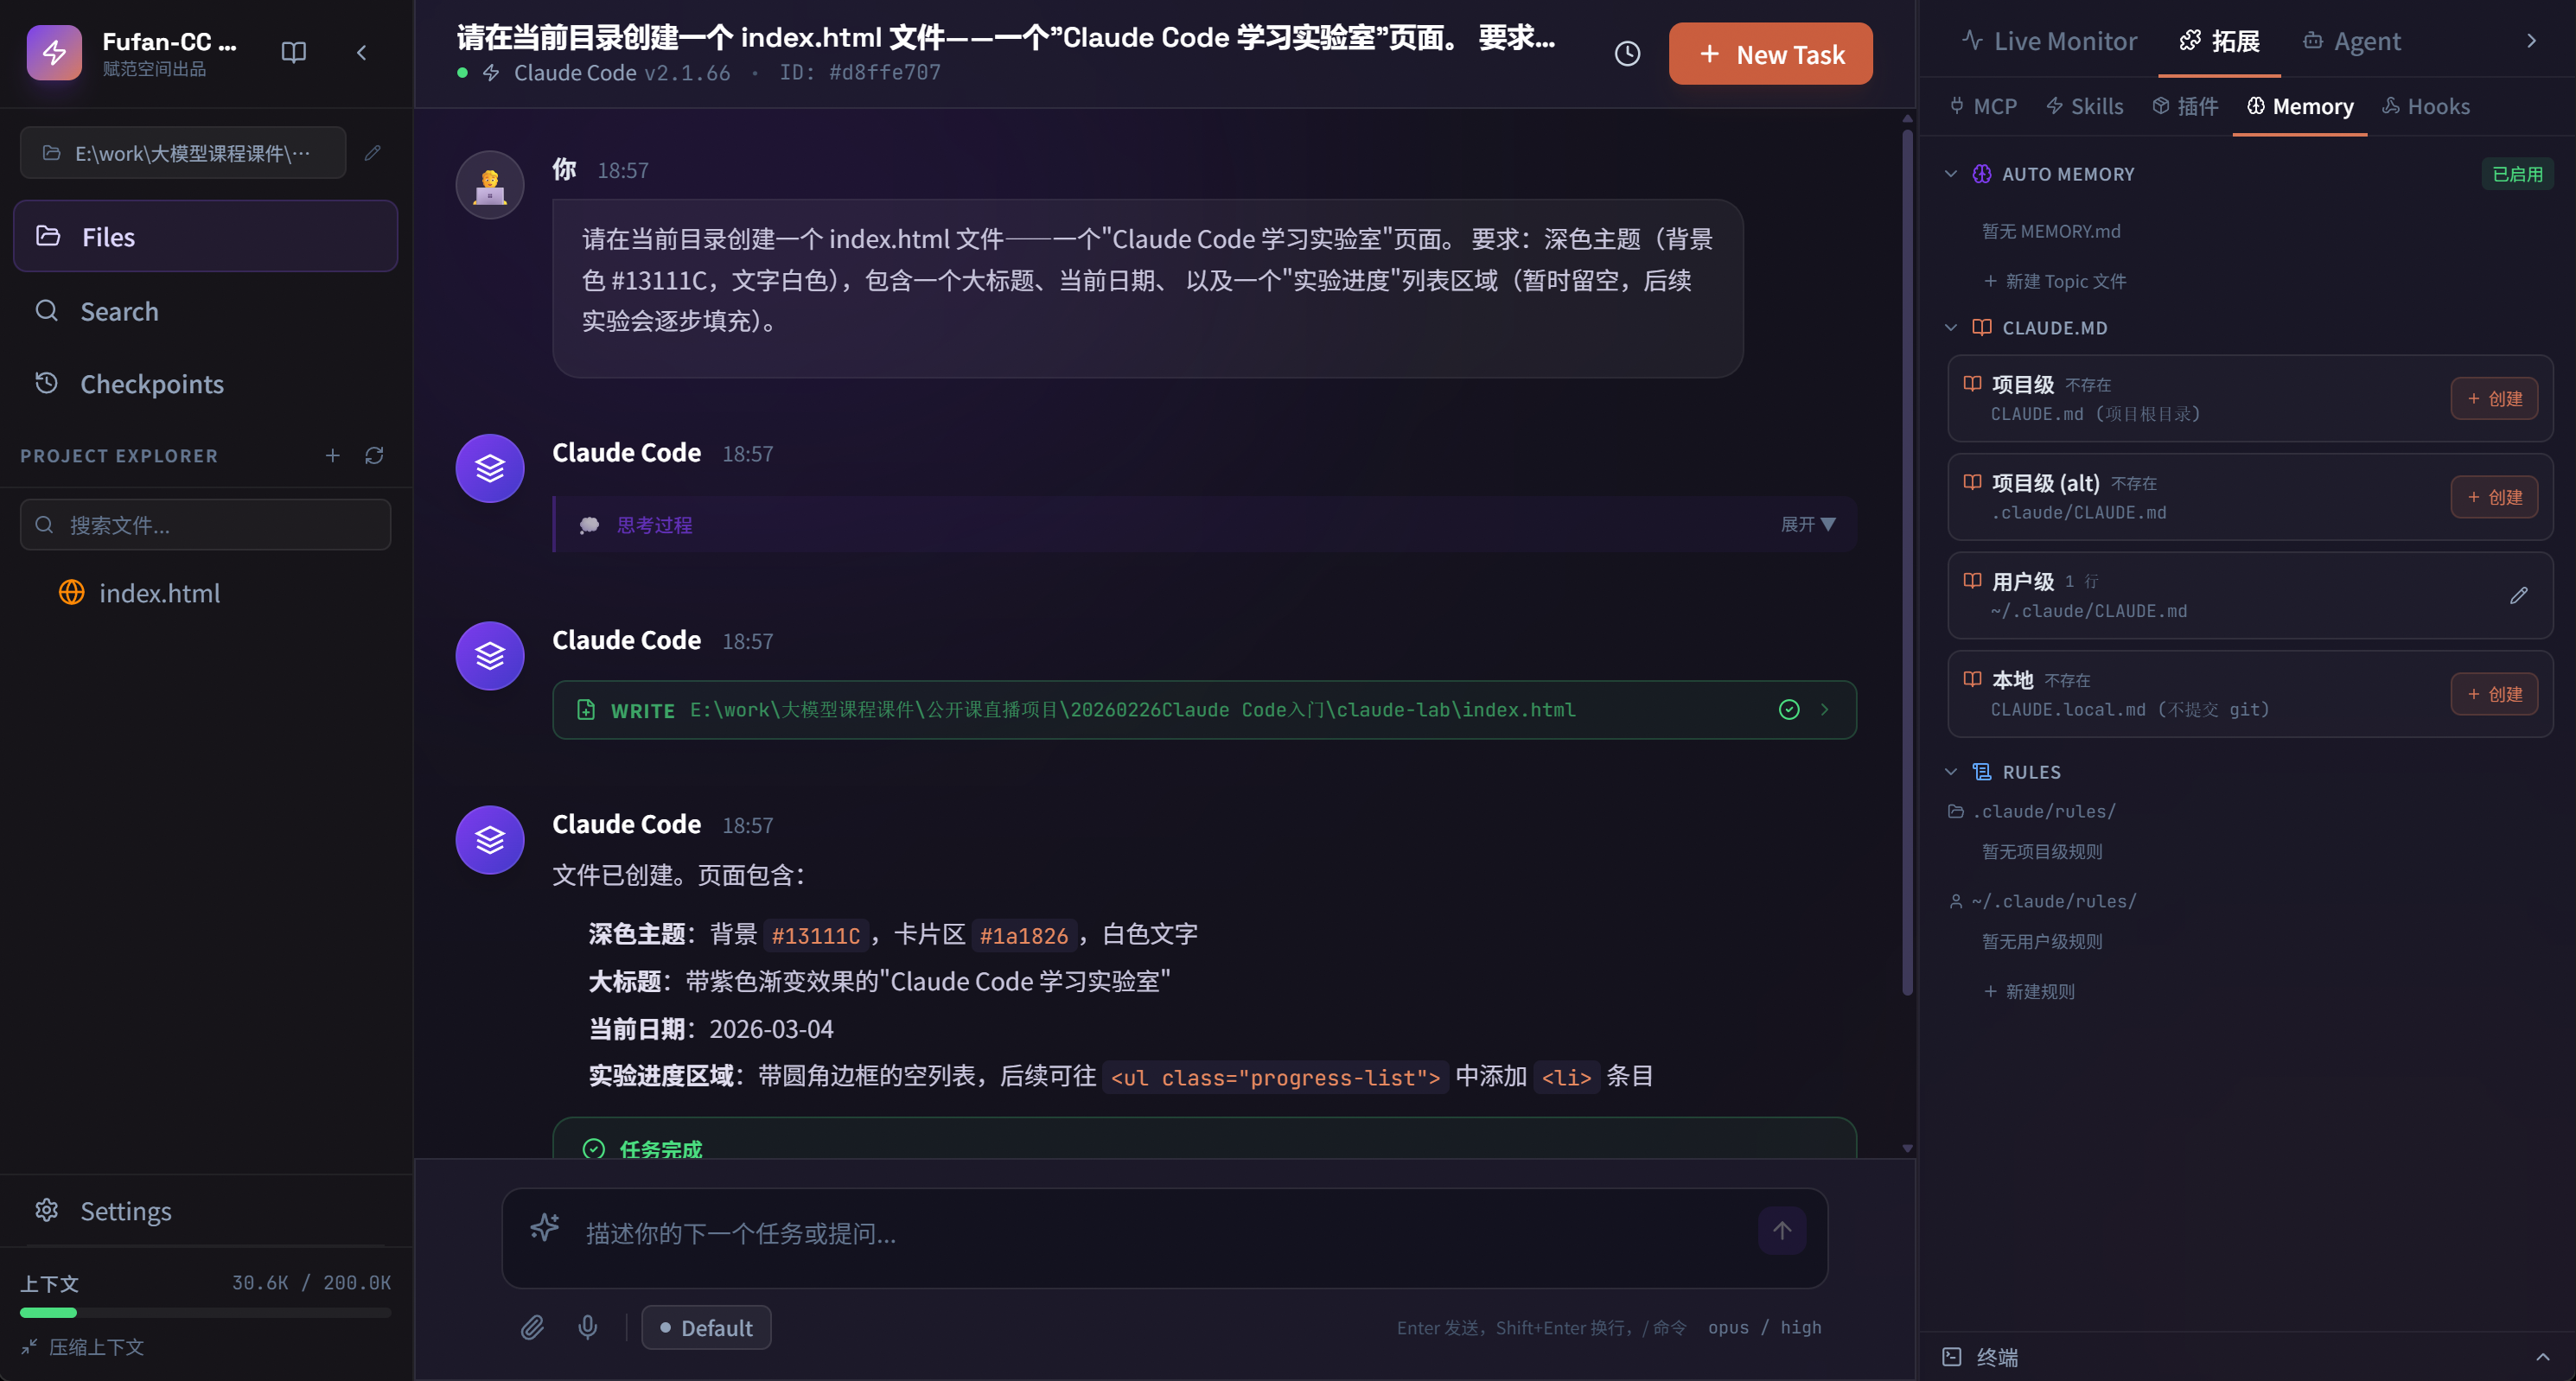Show more right panel tabs with the right chevron
2576x1381 pixels.
[x=2531, y=40]
